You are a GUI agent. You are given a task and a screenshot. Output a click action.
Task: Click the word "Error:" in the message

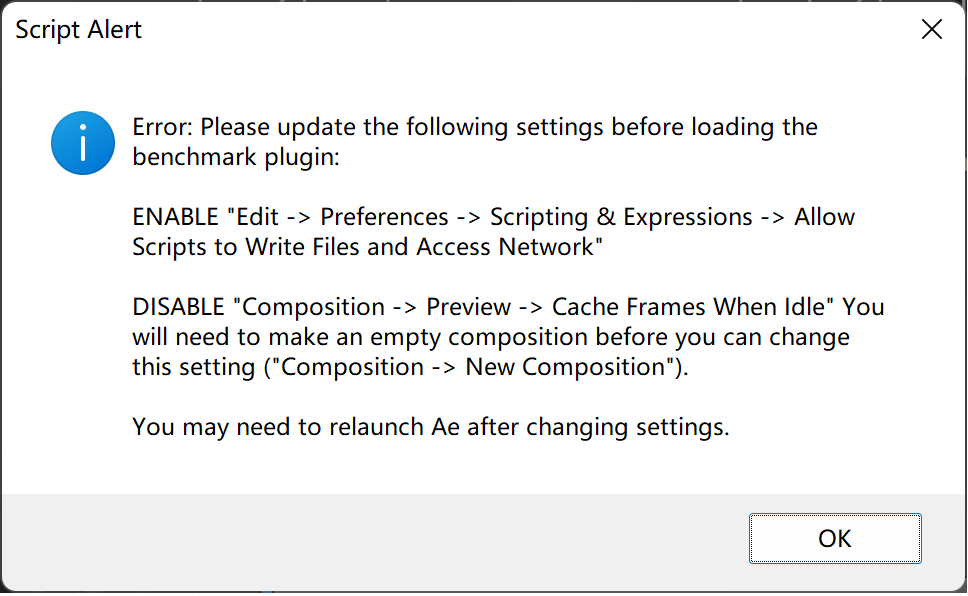pyautogui.click(x=163, y=128)
